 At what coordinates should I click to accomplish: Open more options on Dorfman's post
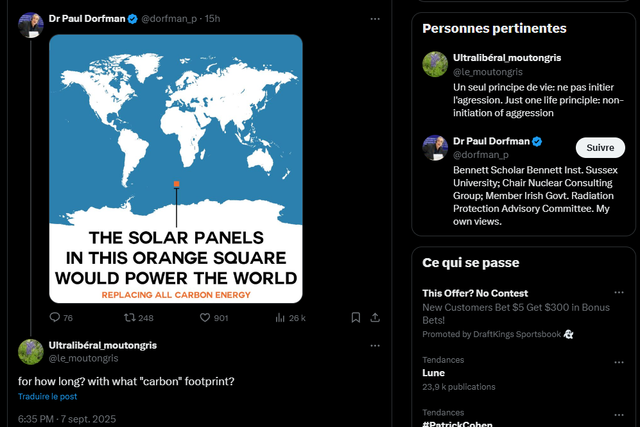(x=375, y=19)
